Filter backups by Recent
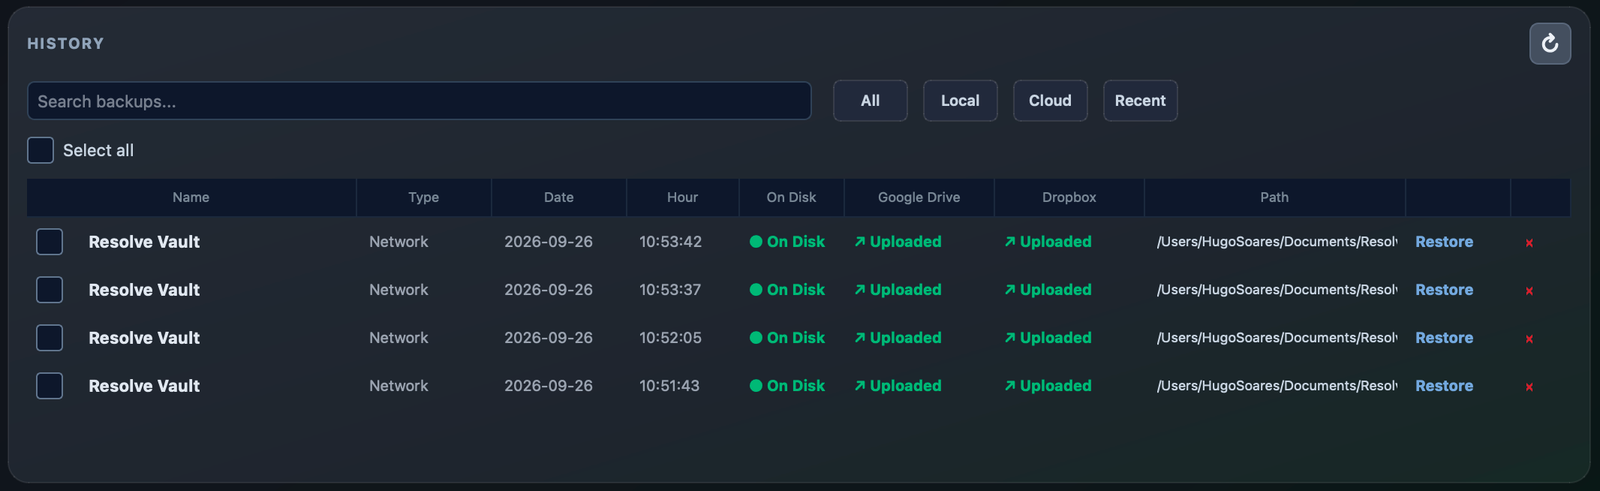Screen dimensions: 1600x491 [x=1140, y=101]
